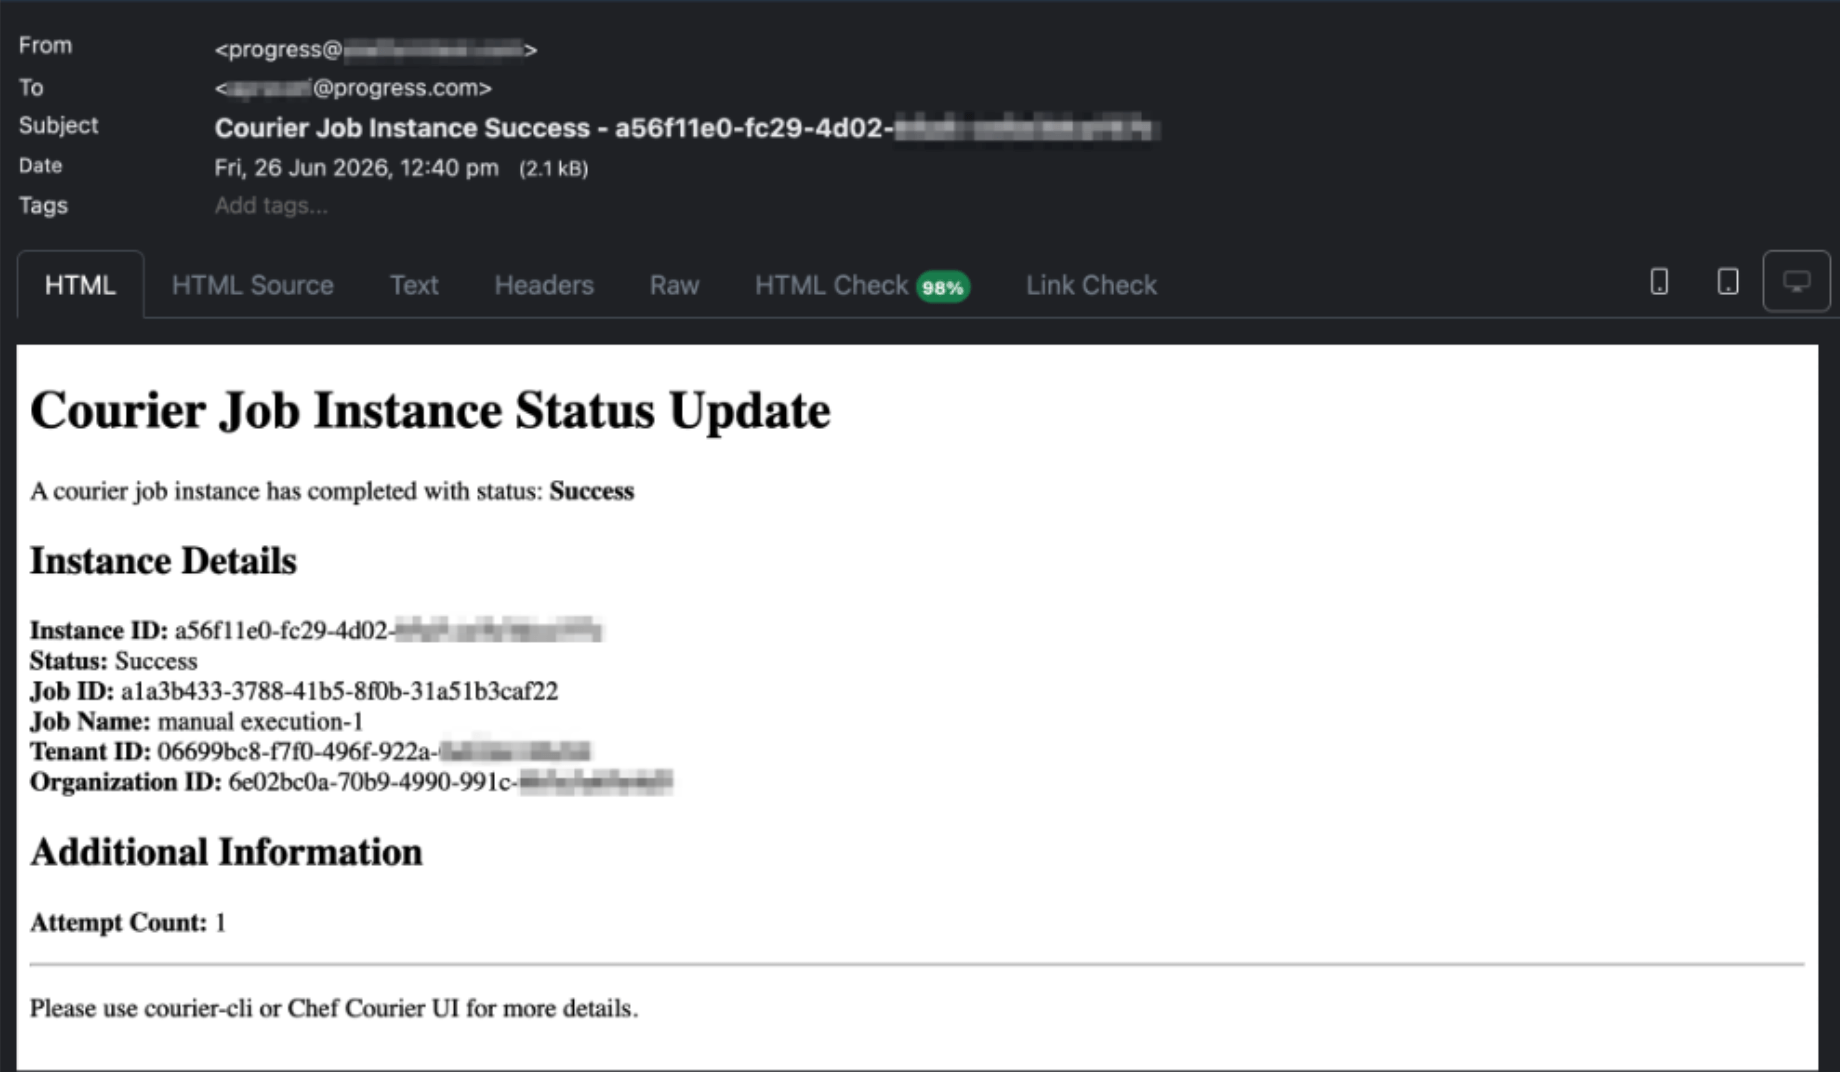The width and height of the screenshot is (1840, 1072).
Task: Open the HTML Source tab
Action: [252, 285]
